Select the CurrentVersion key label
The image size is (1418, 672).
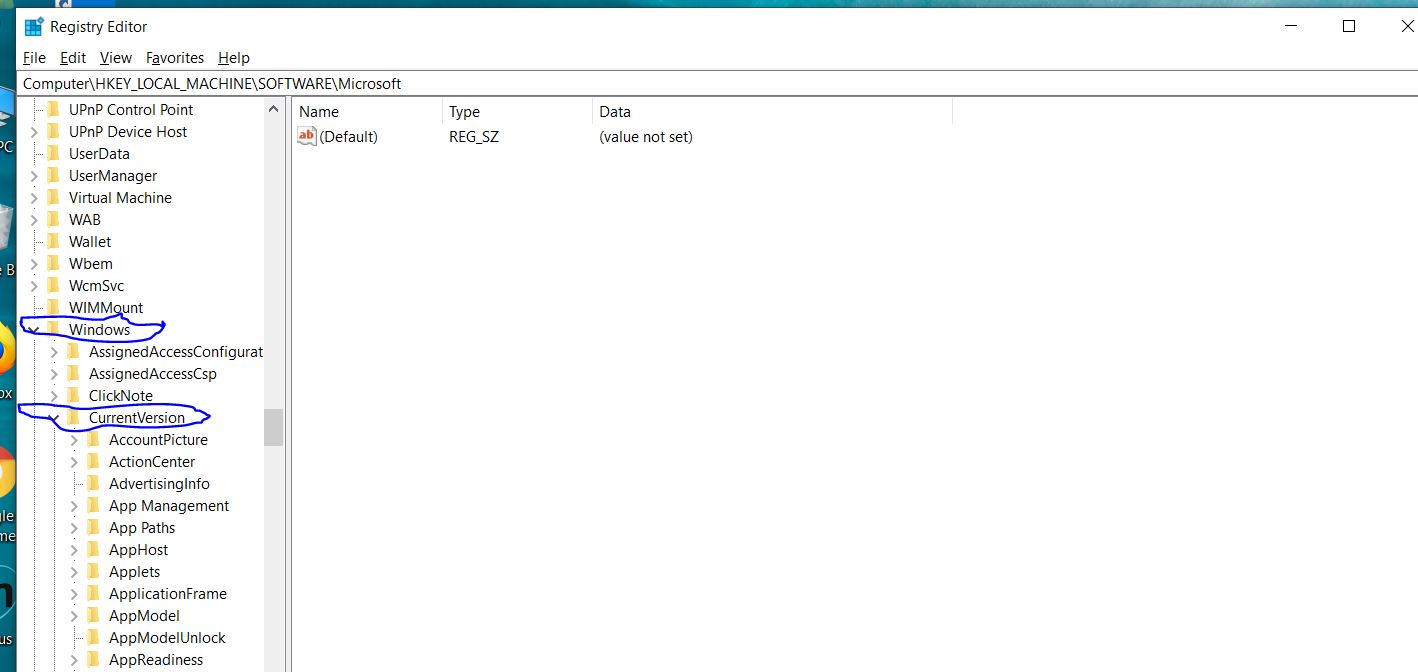point(137,418)
